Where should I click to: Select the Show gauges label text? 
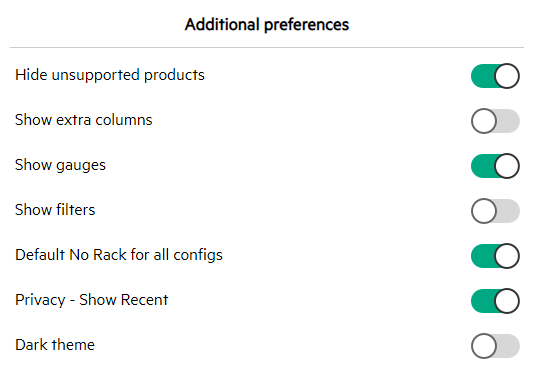[60, 165]
